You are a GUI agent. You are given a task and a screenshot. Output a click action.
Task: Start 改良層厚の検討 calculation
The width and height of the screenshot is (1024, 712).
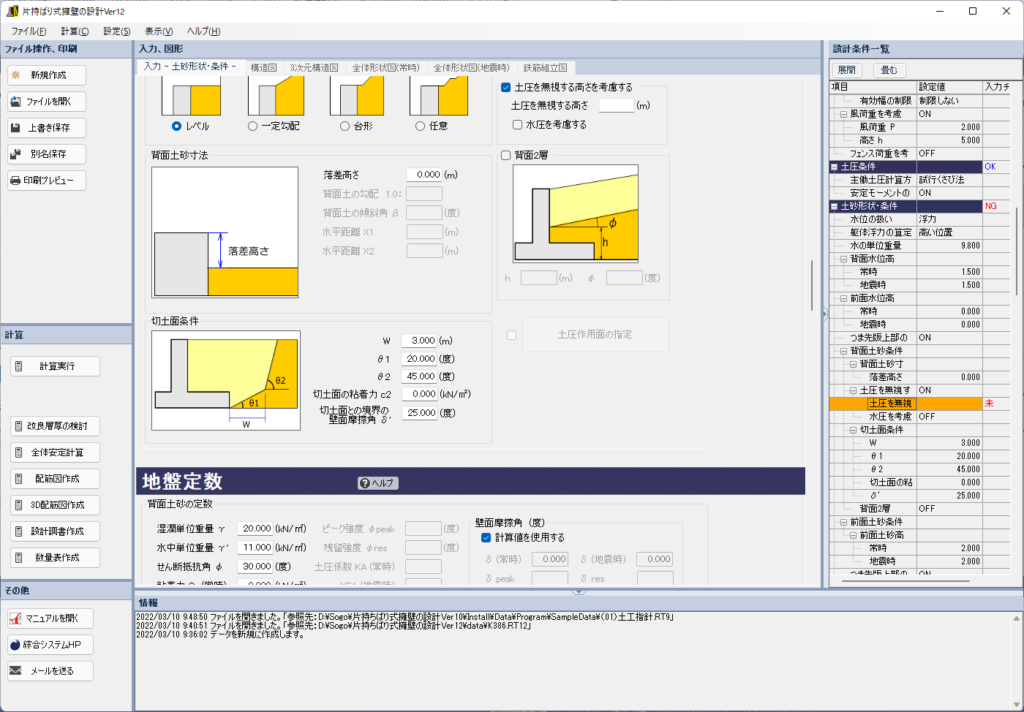55,426
